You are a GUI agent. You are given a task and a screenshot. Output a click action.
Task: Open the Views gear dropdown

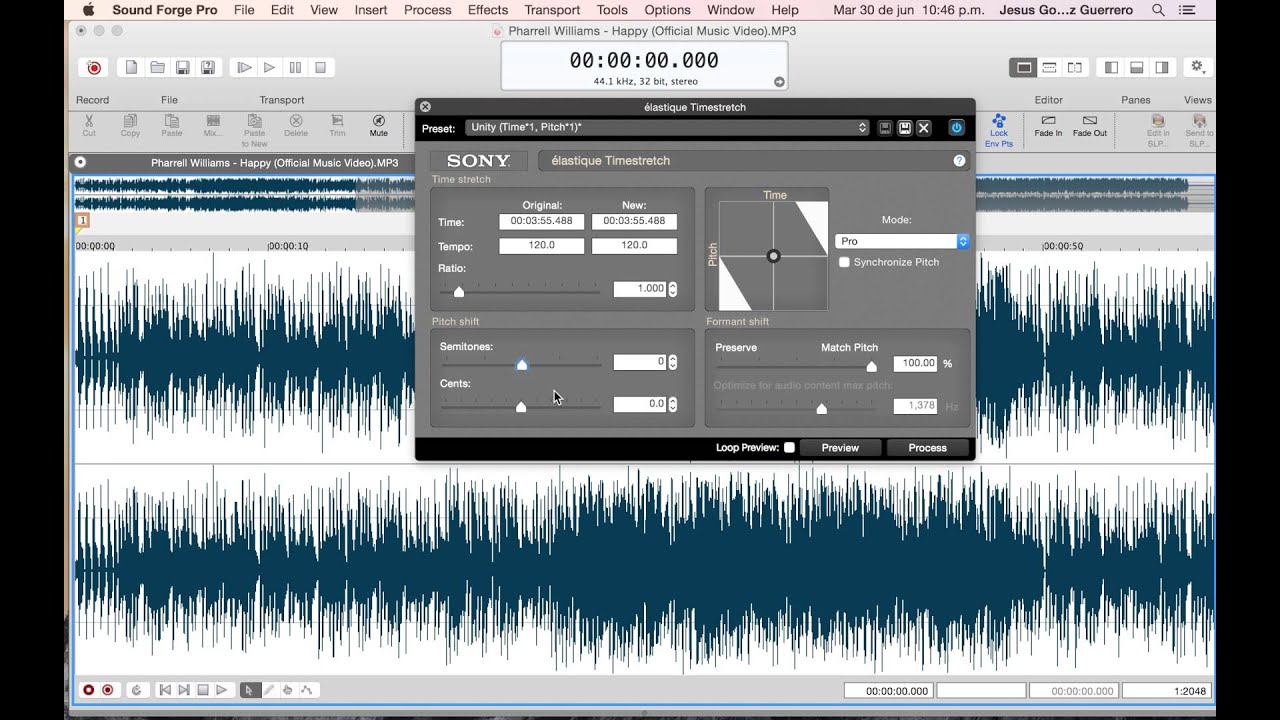click(1198, 68)
